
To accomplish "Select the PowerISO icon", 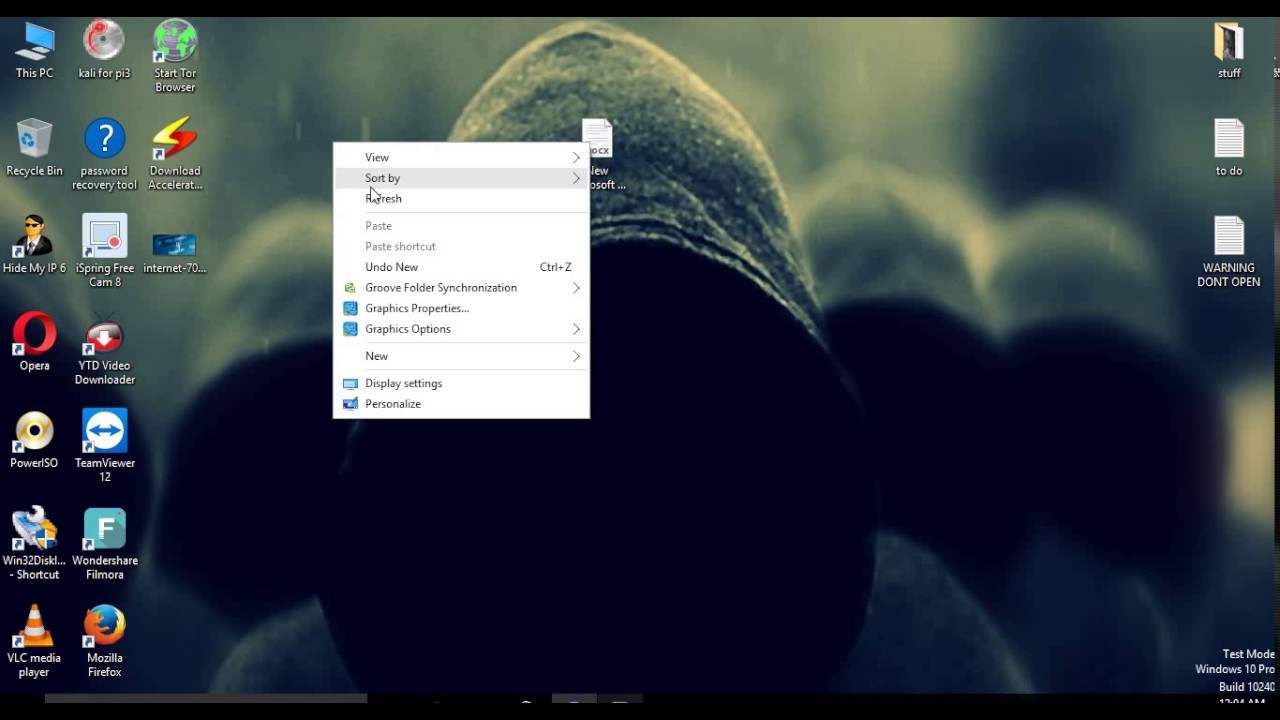I will [x=34, y=440].
